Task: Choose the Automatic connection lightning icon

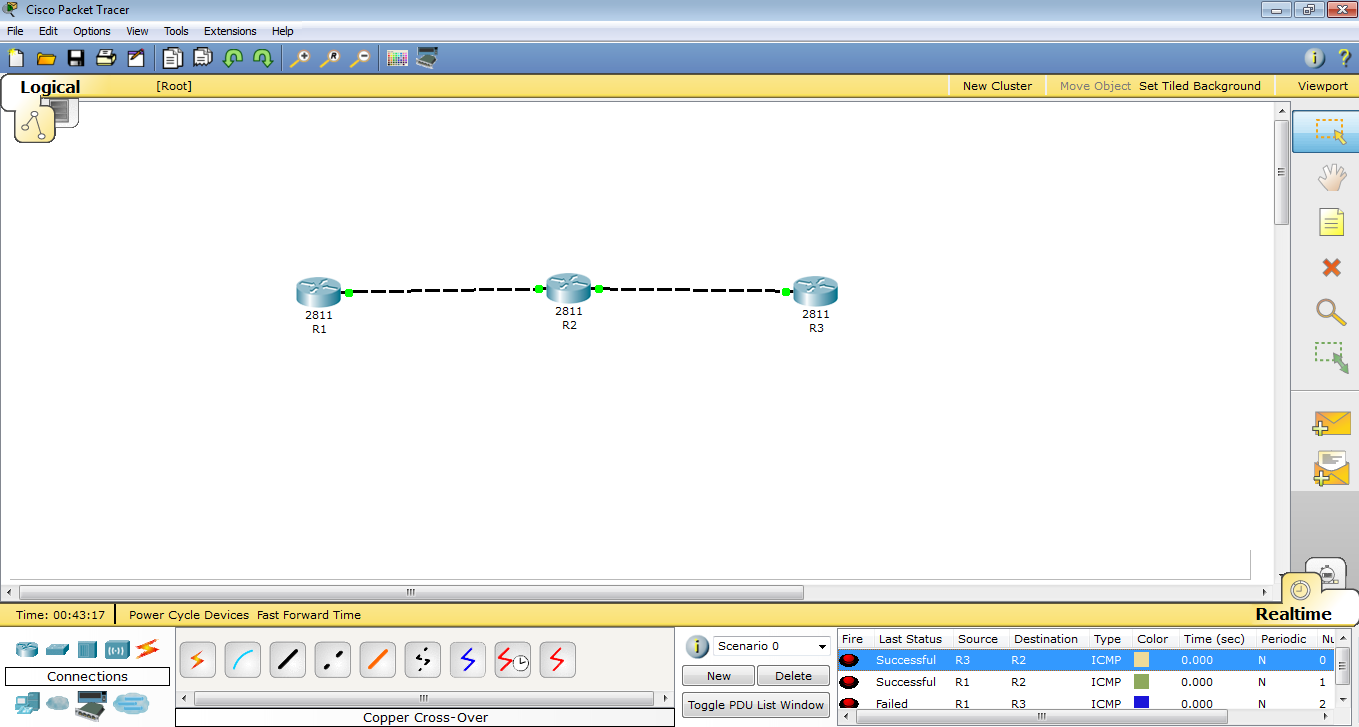Action: (x=197, y=659)
